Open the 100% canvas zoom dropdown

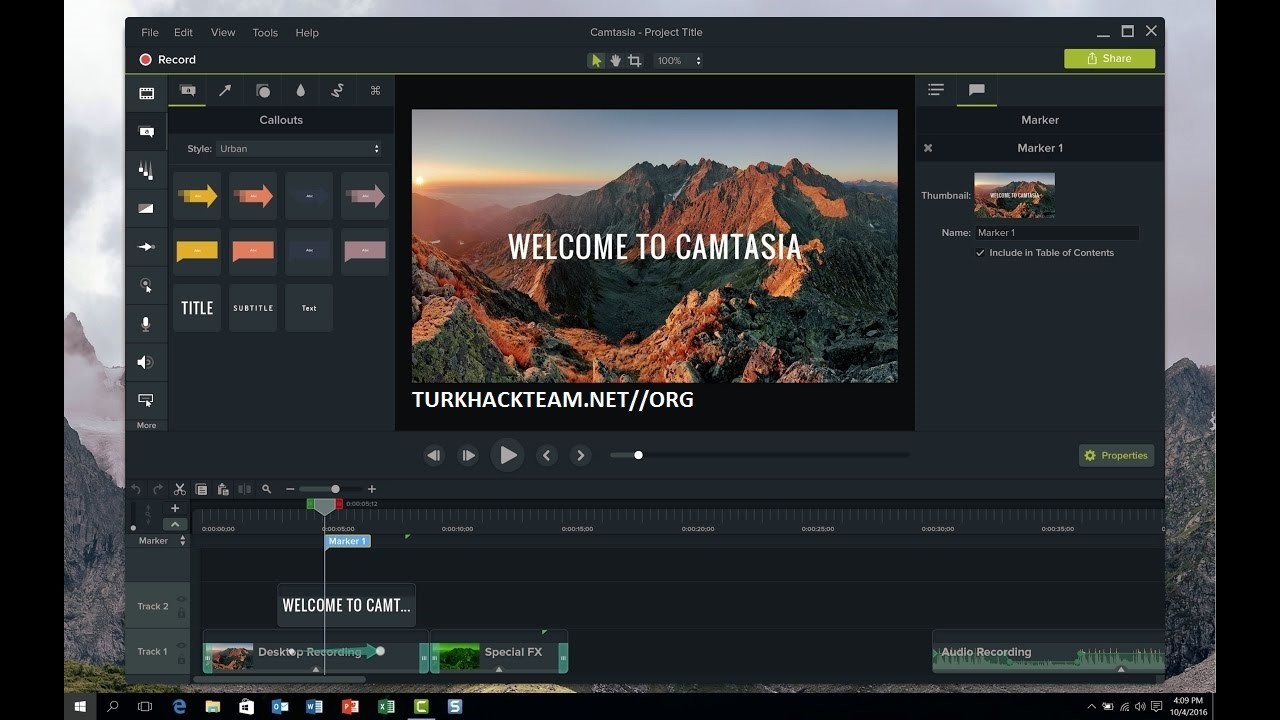pos(679,60)
